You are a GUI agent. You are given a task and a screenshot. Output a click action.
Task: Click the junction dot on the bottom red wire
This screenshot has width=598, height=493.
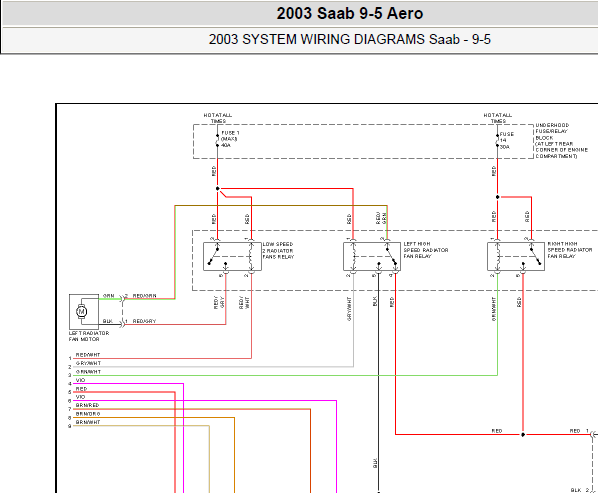coord(523,434)
